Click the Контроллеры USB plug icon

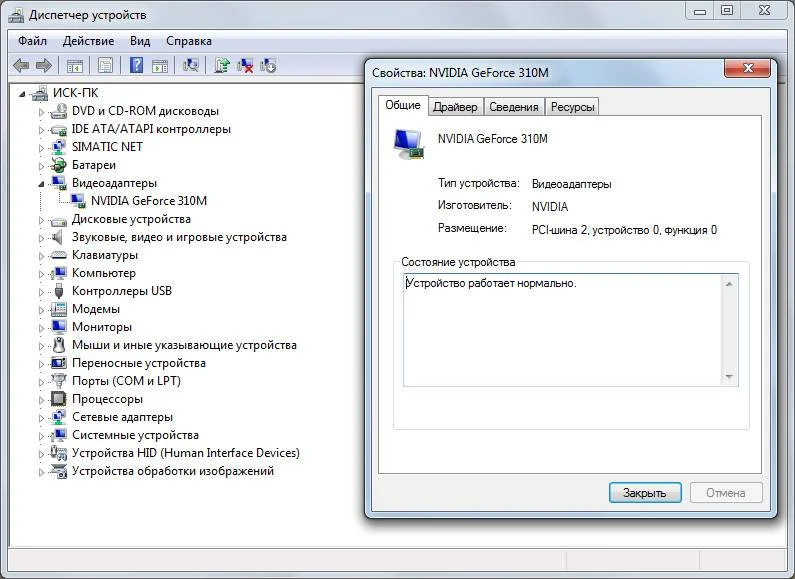click(x=59, y=291)
